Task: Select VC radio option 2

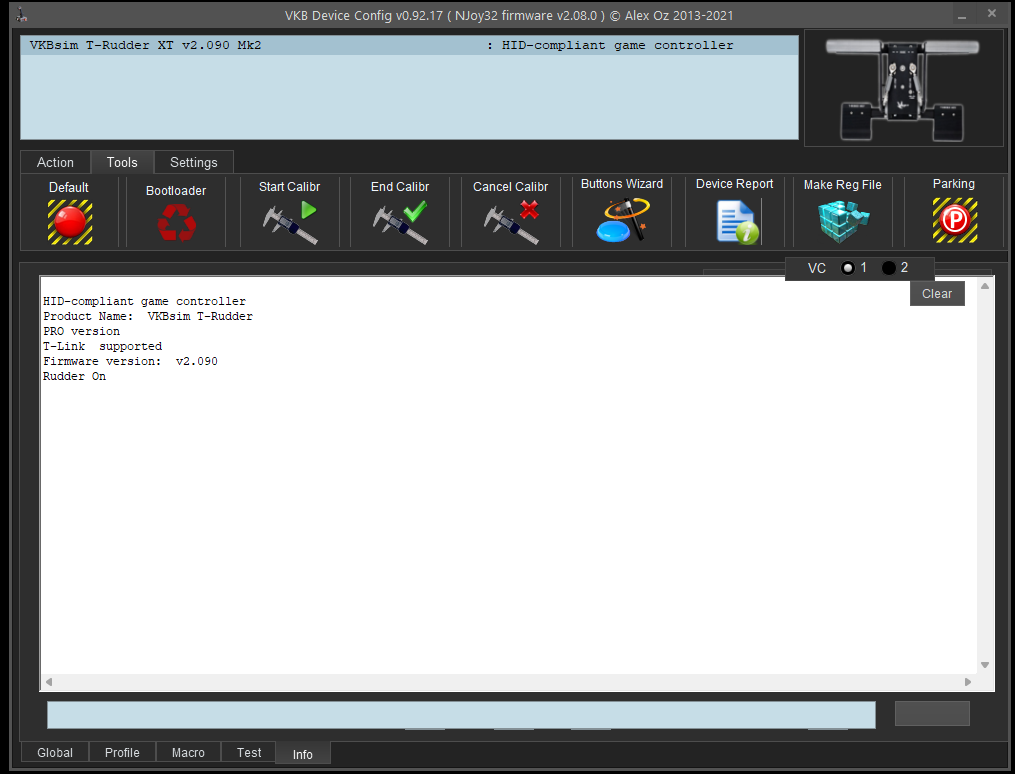Action: [889, 268]
